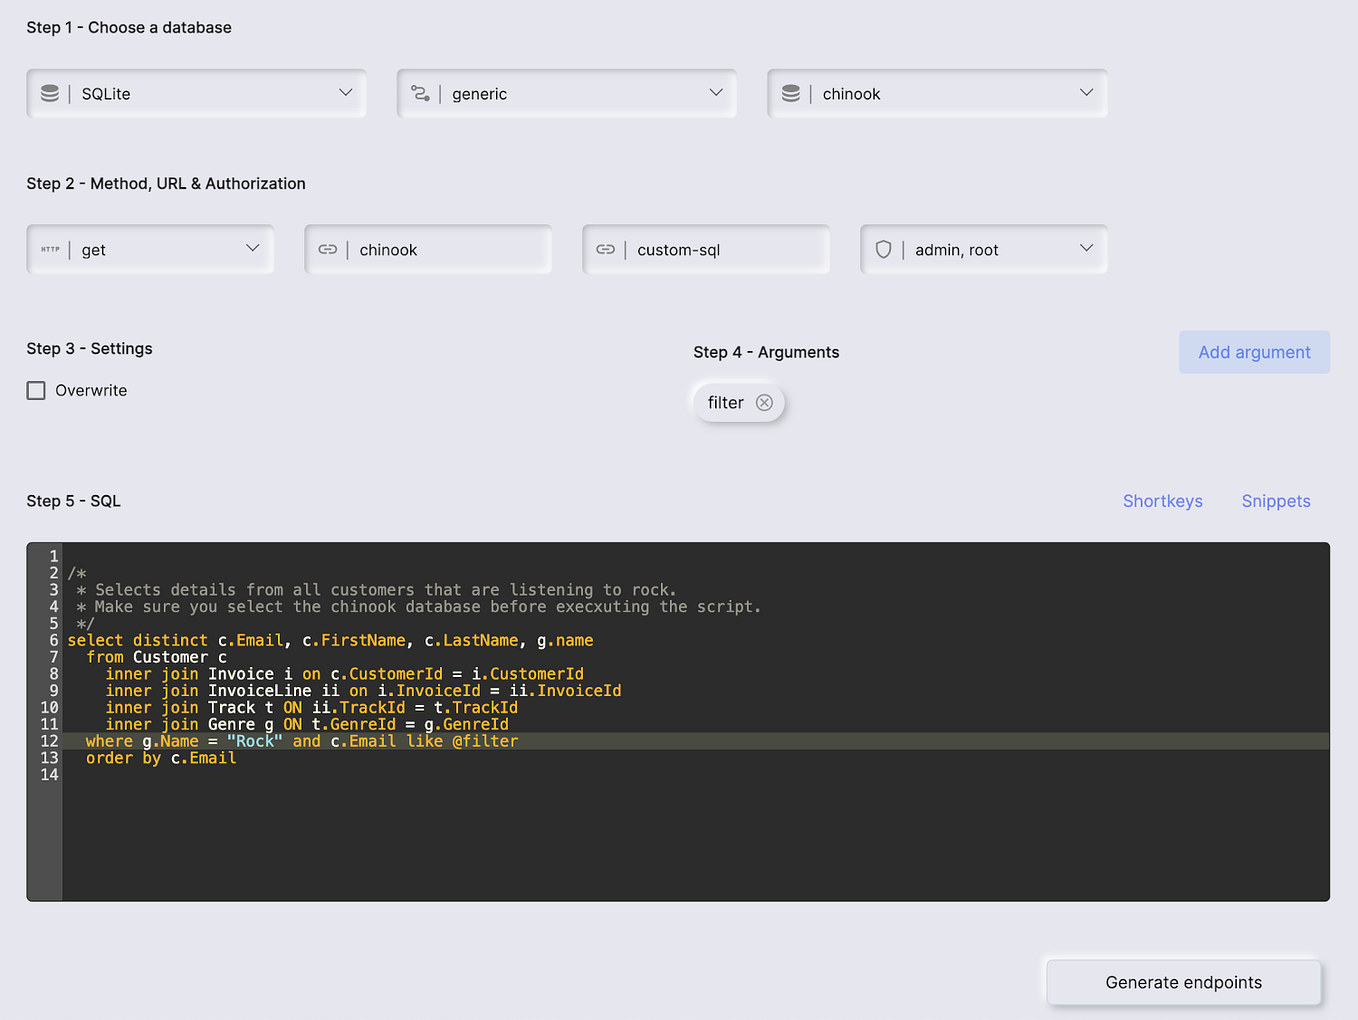The height and width of the screenshot is (1020, 1358).
Task: Expand the generic dropdown
Action: 717,93
